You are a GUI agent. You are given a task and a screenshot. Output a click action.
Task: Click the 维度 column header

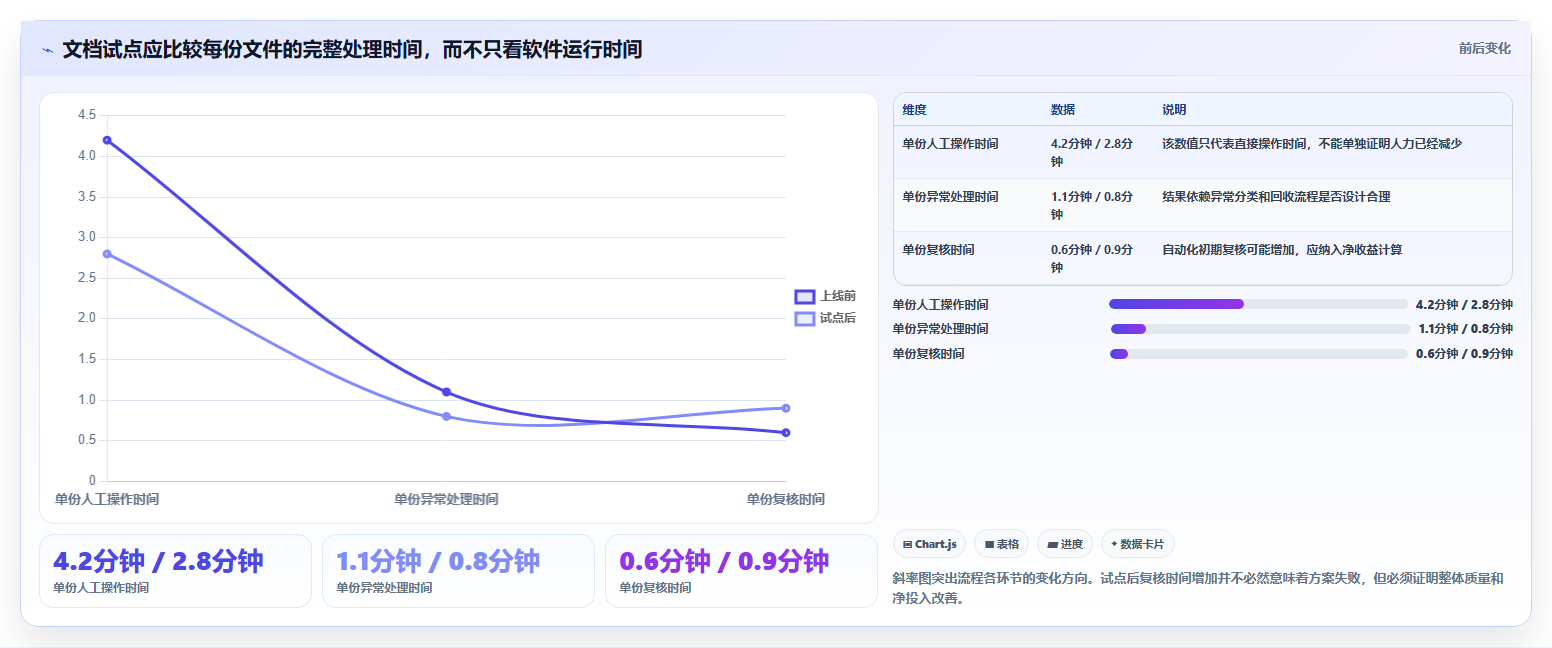(x=914, y=110)
